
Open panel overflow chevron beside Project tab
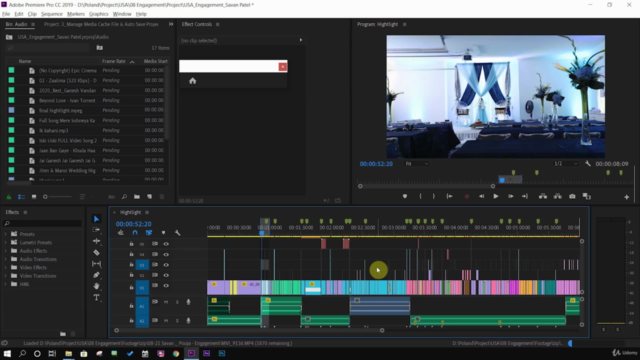[171, 24]
